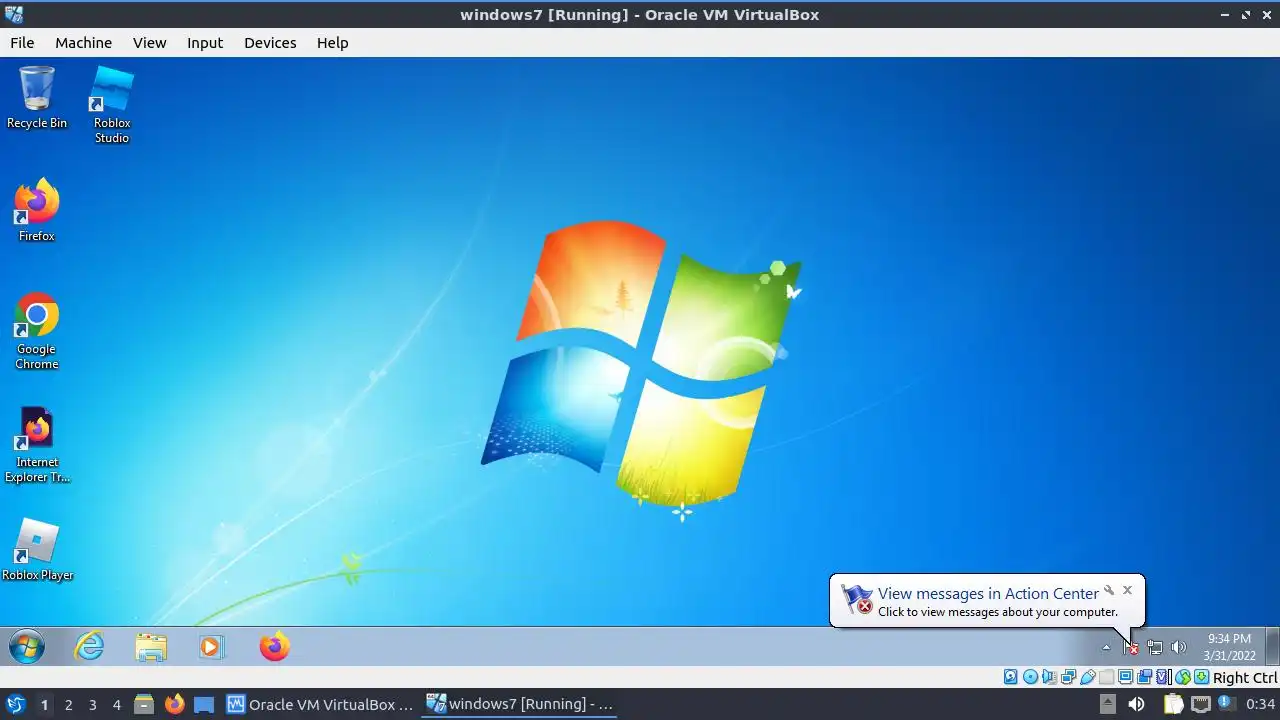Image resolution: width=1280 pixels, height=720 pixels.
Task: Open the Windows 7 volume tray icon
Action: coord(1178,647)
